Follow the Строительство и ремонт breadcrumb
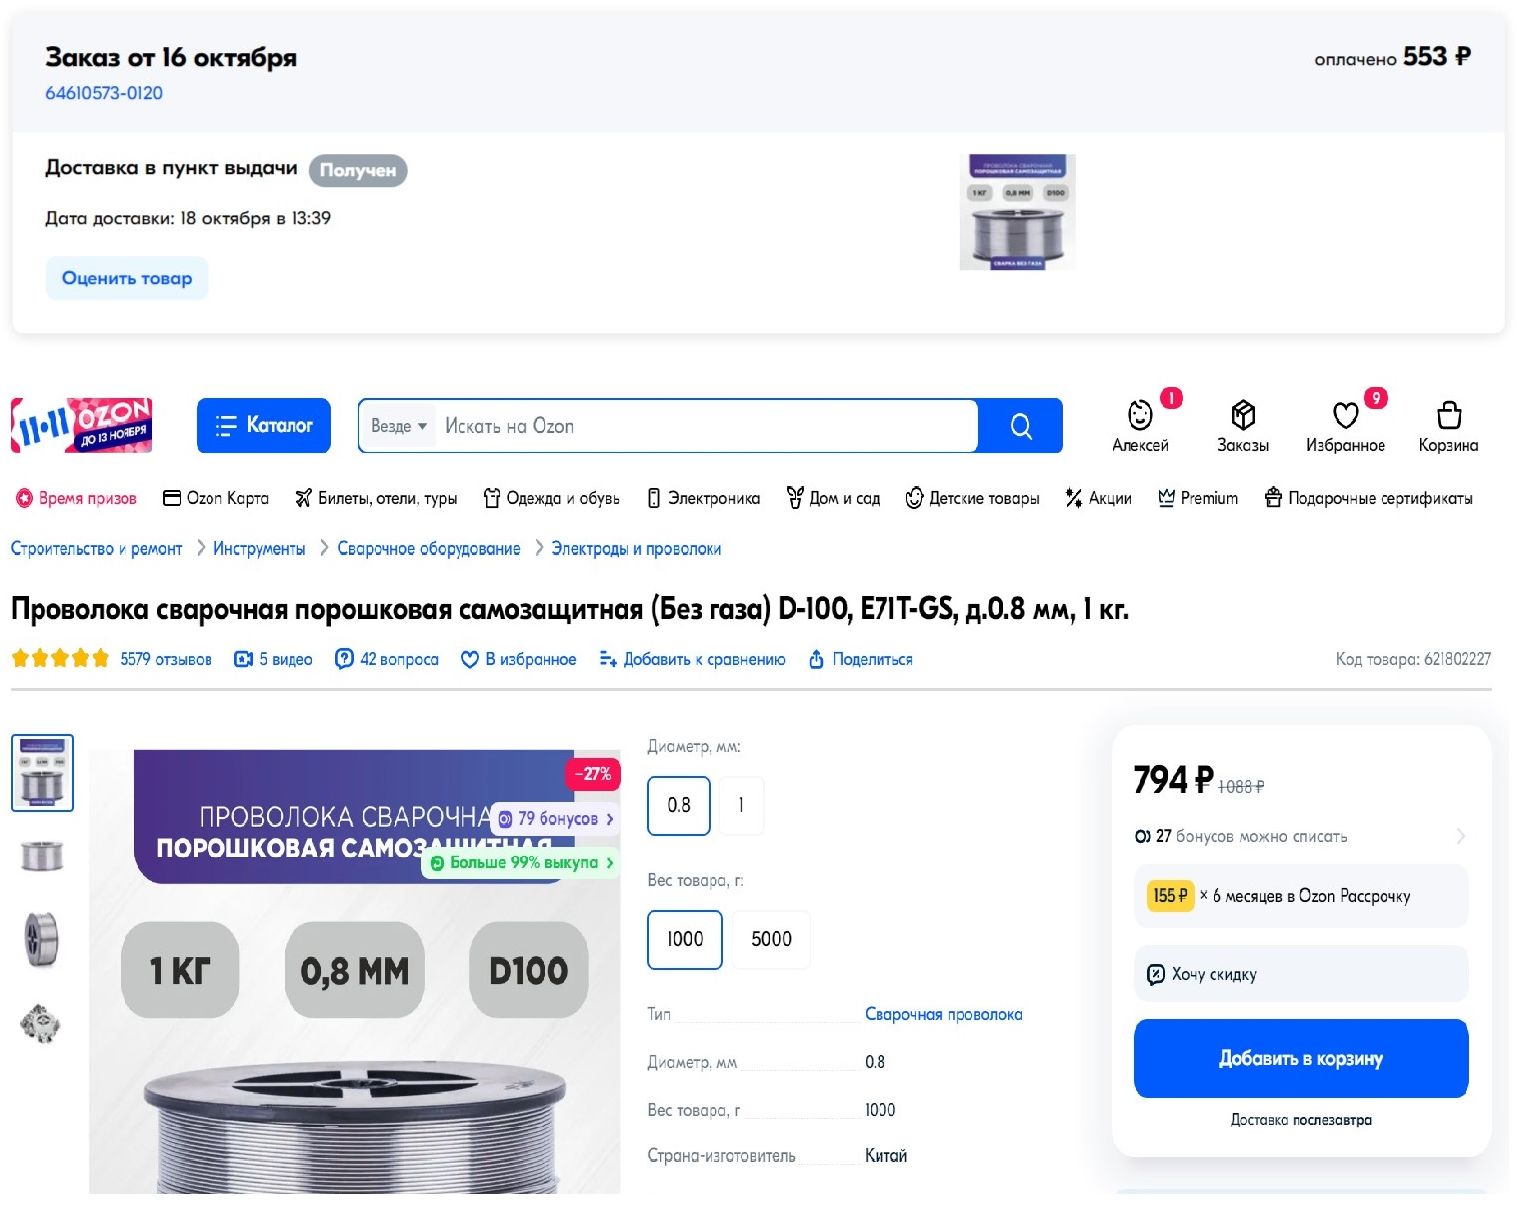This screenshot has width=1537, height=1217. click(x=97, y=549)
